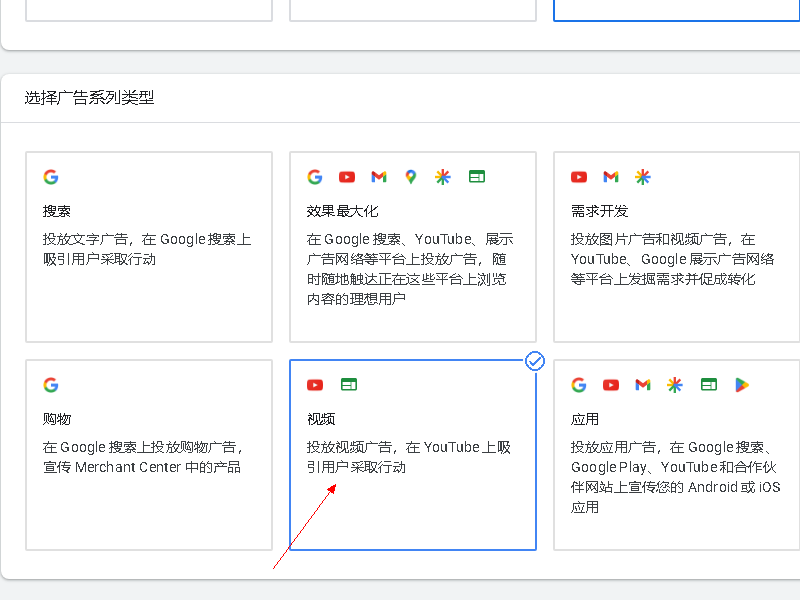Select the 需求开发 campaign type card
This screenshot has height=600, width=800.
pyautogui.click(x=676, y=246)
